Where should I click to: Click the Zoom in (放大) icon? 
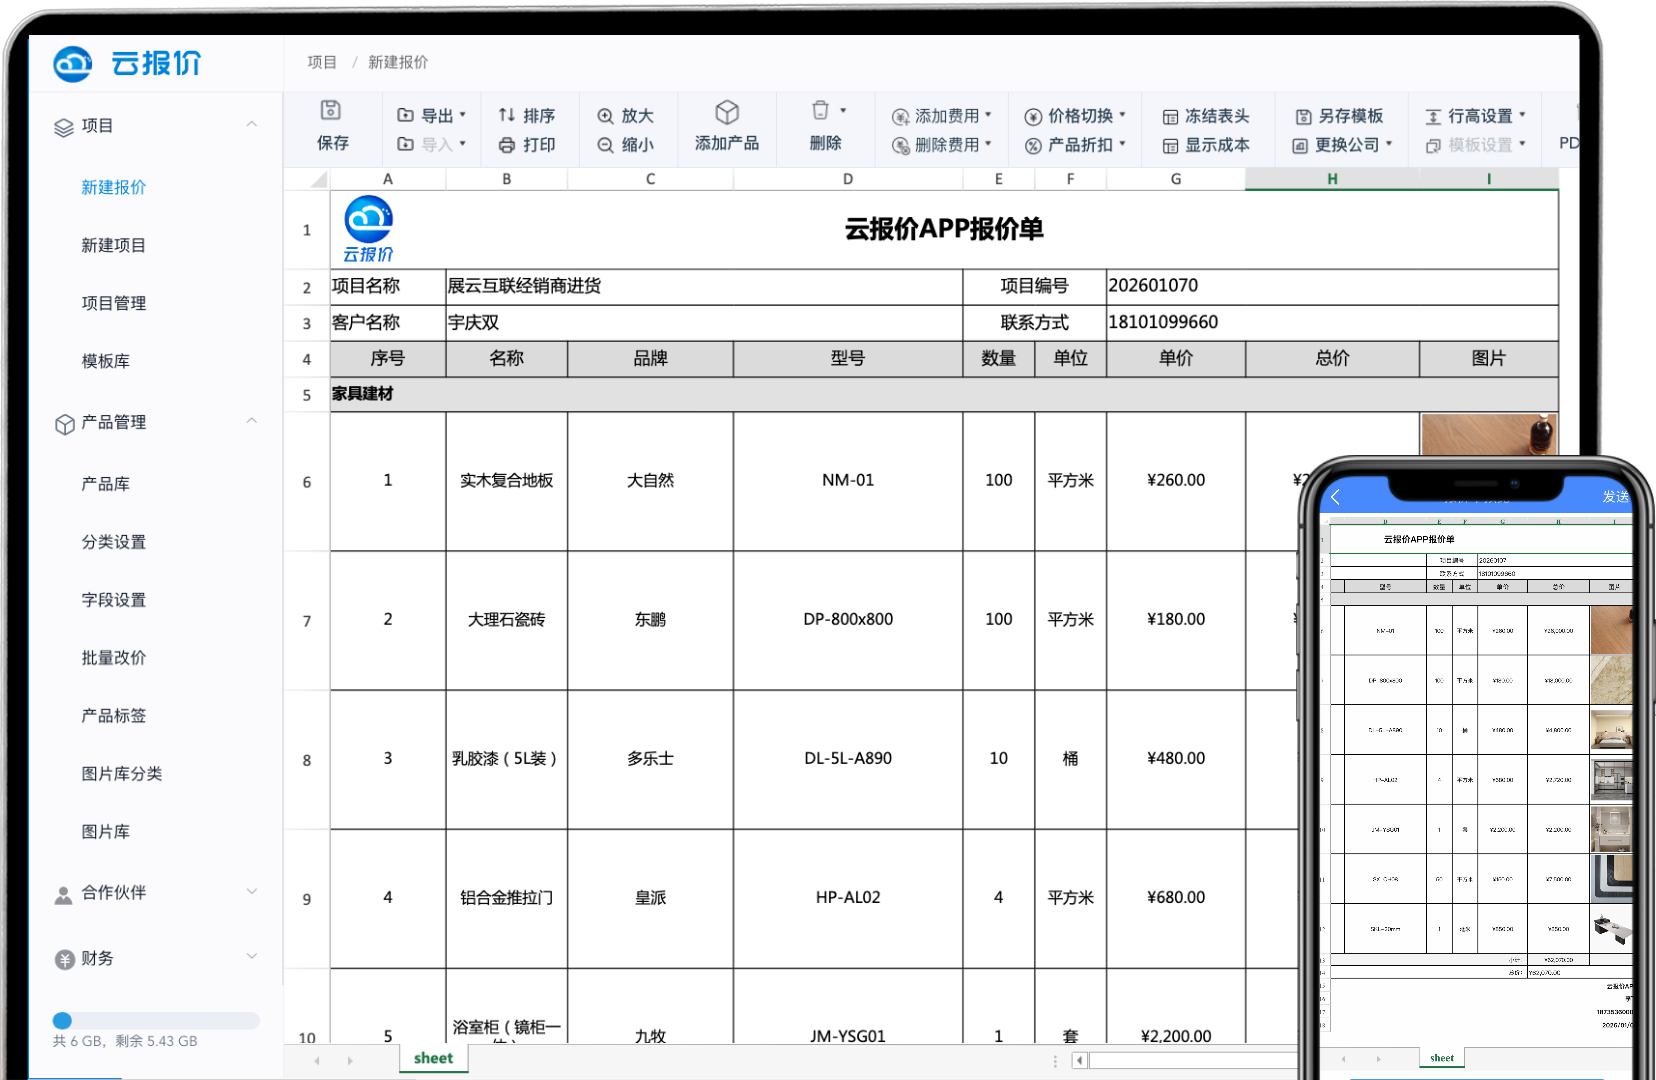[605, 116]
